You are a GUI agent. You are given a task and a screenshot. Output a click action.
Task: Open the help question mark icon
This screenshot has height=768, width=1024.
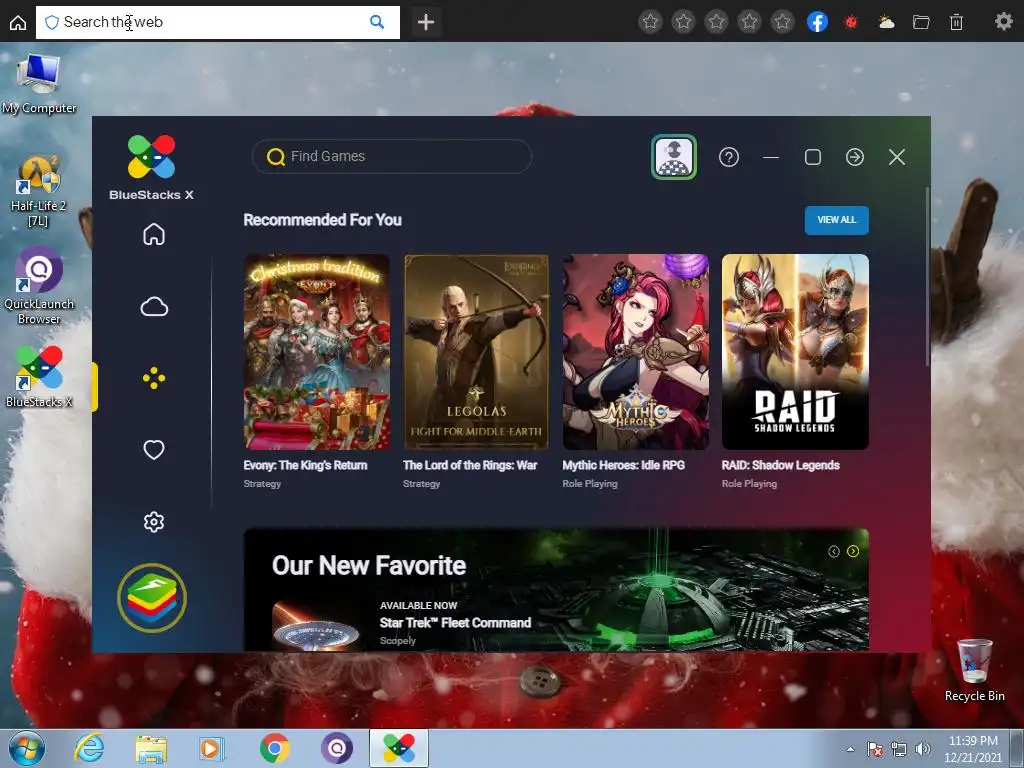click(x=729, y=157)
